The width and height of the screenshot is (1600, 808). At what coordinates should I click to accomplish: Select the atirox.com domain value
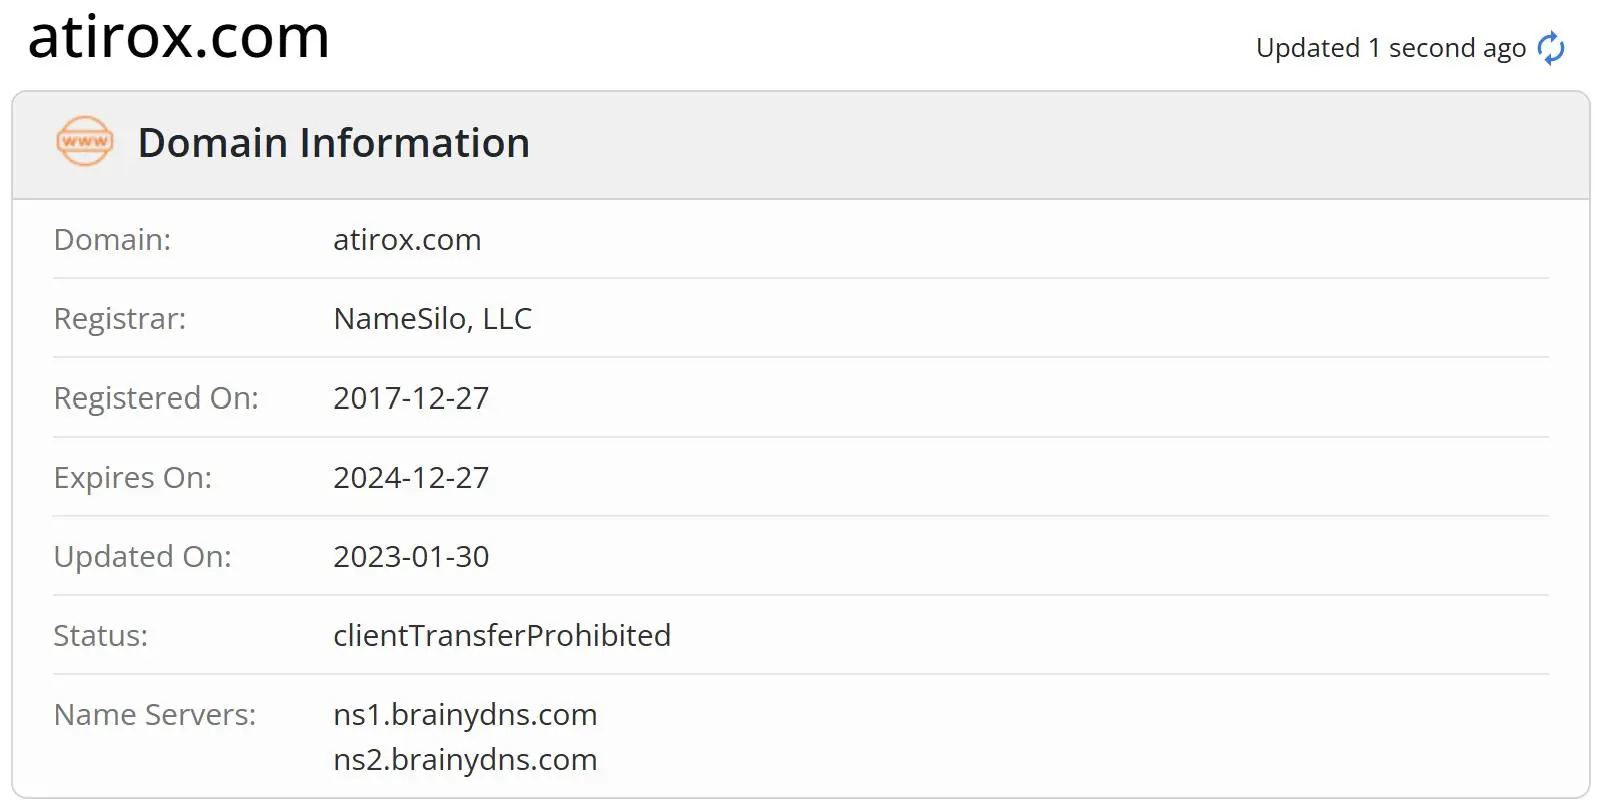(x=407, y=240)
